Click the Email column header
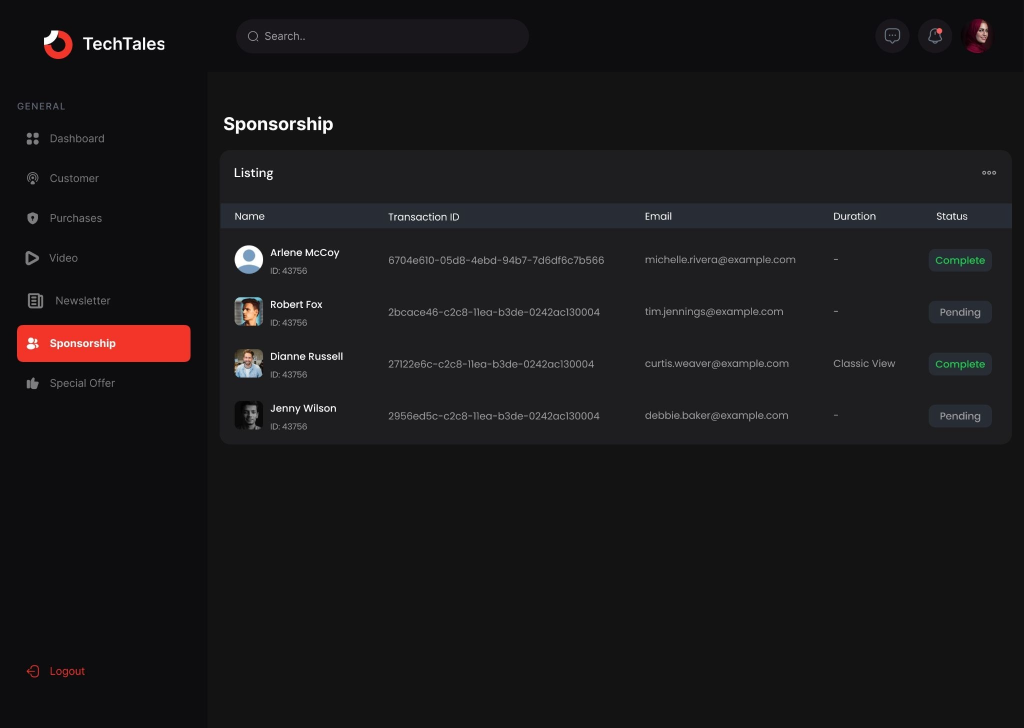Screen dimensions: 1024x728 pyautogui.click(x=658, y=216)
